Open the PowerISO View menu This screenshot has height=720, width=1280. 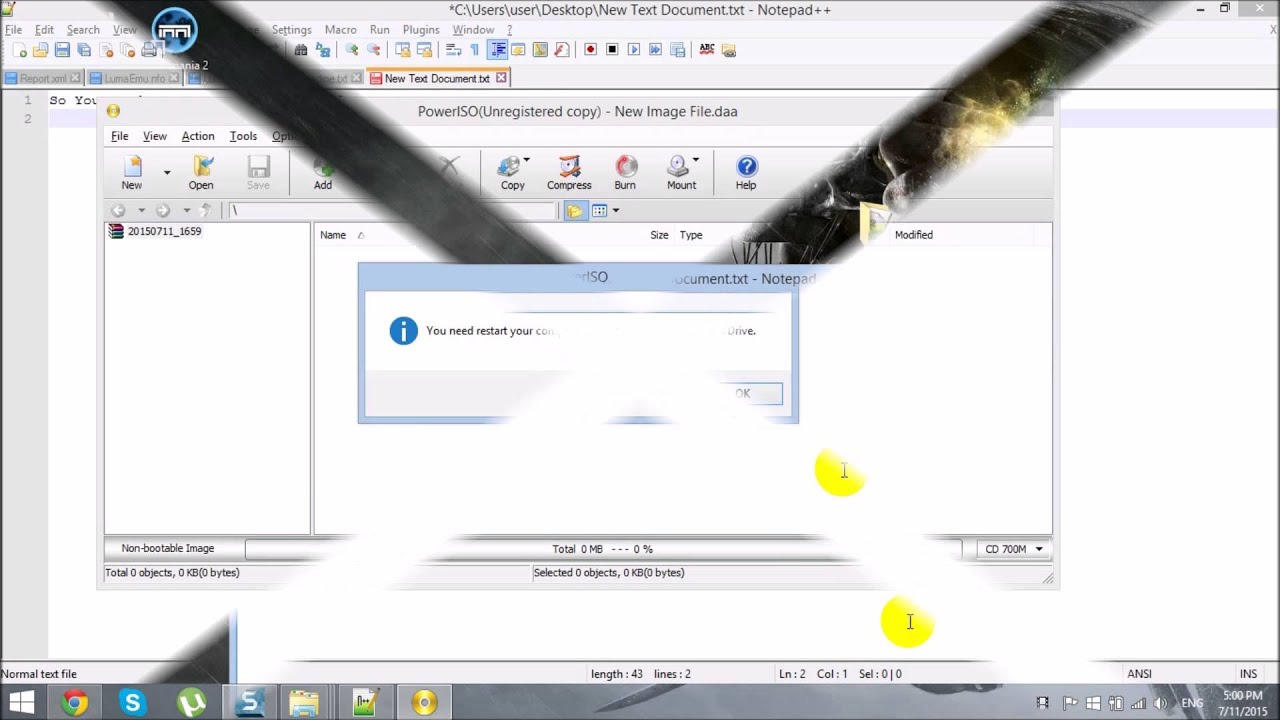click(155, 136)
